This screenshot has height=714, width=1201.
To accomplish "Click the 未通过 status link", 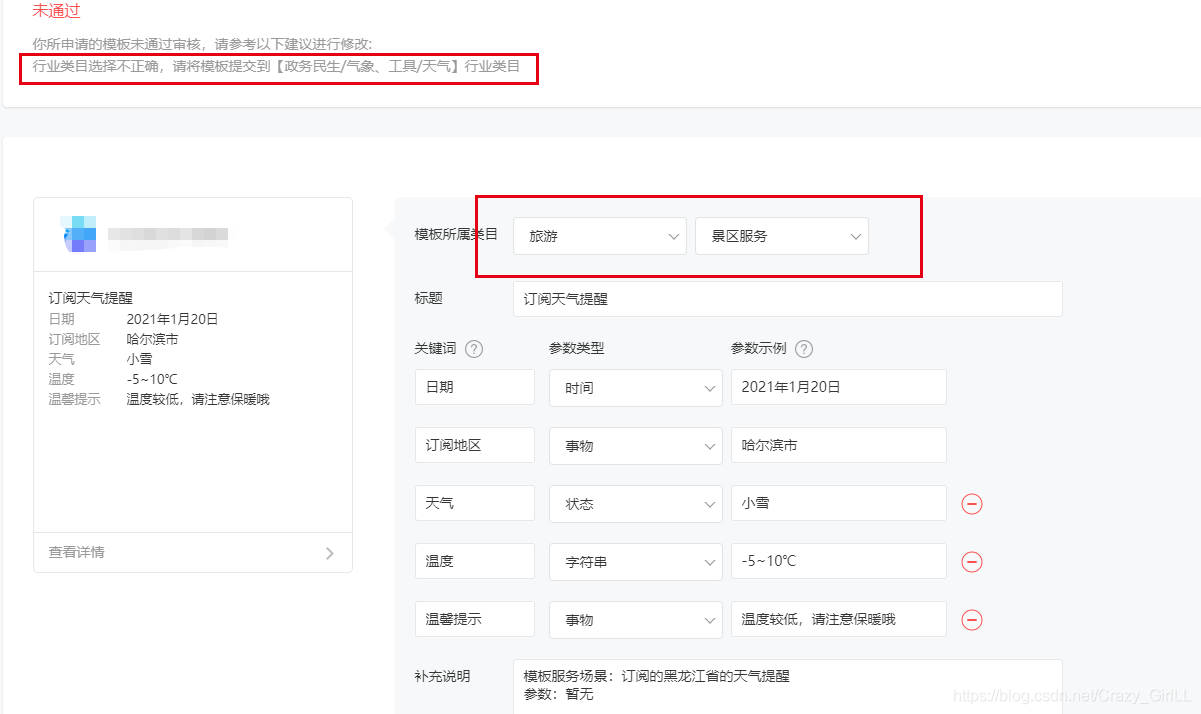I will (x=56, y=12).
